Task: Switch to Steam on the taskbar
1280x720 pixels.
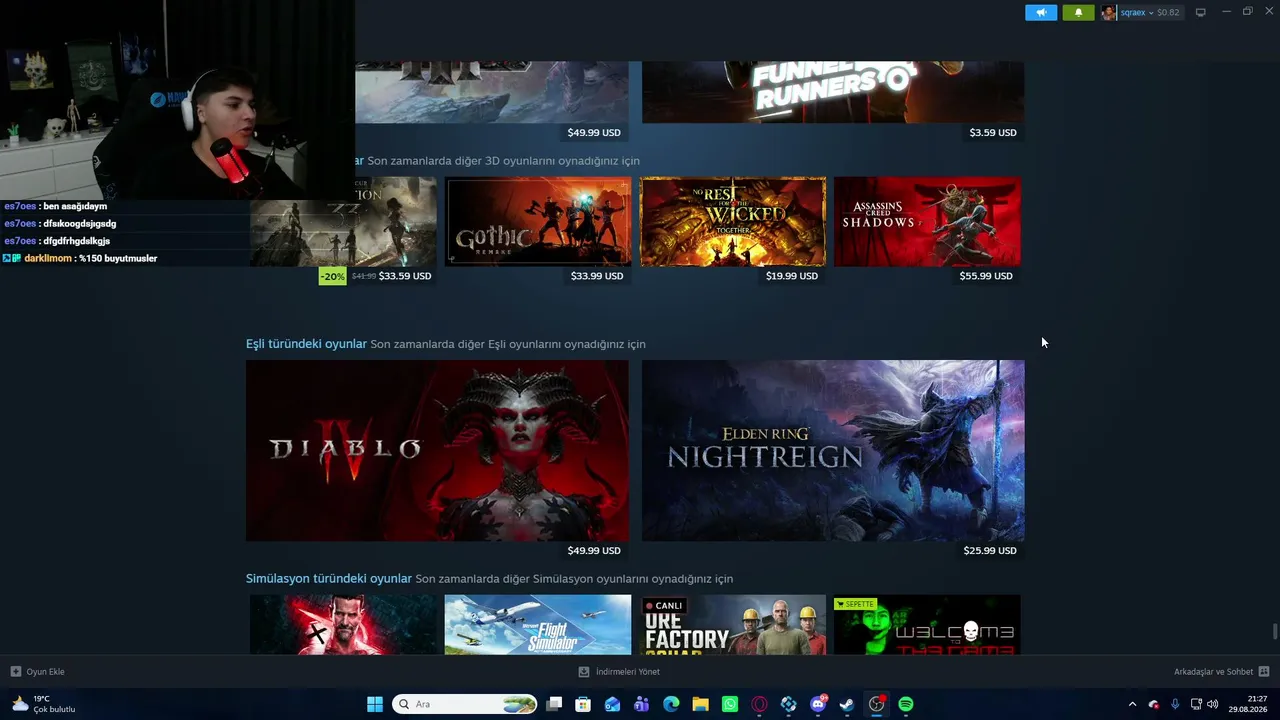Action: 847,705
